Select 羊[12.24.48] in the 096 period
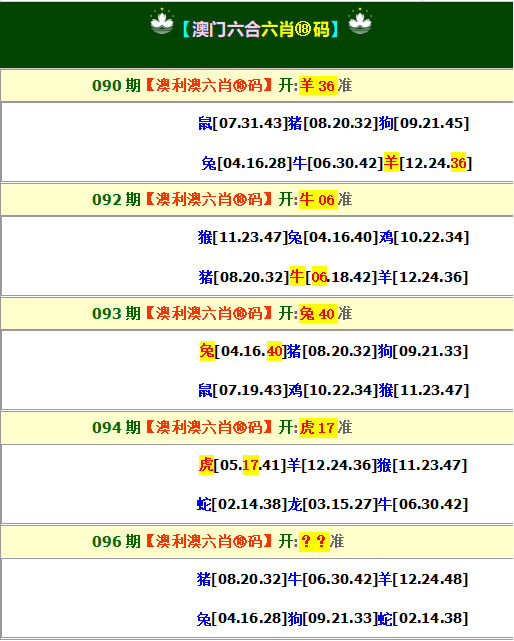 (x=423, y=579)
